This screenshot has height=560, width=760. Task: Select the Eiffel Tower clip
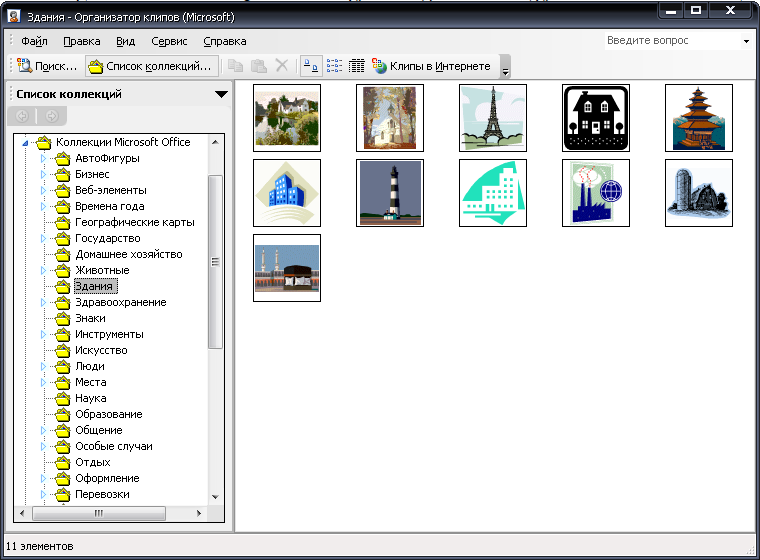click(493, 118)
